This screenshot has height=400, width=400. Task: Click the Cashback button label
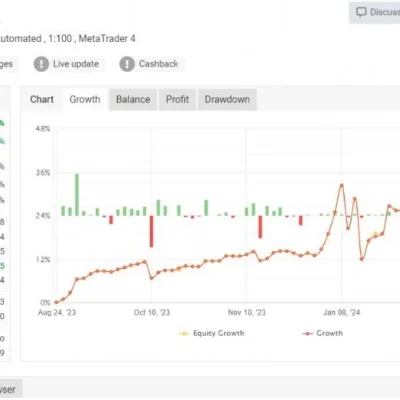[159, 64]
